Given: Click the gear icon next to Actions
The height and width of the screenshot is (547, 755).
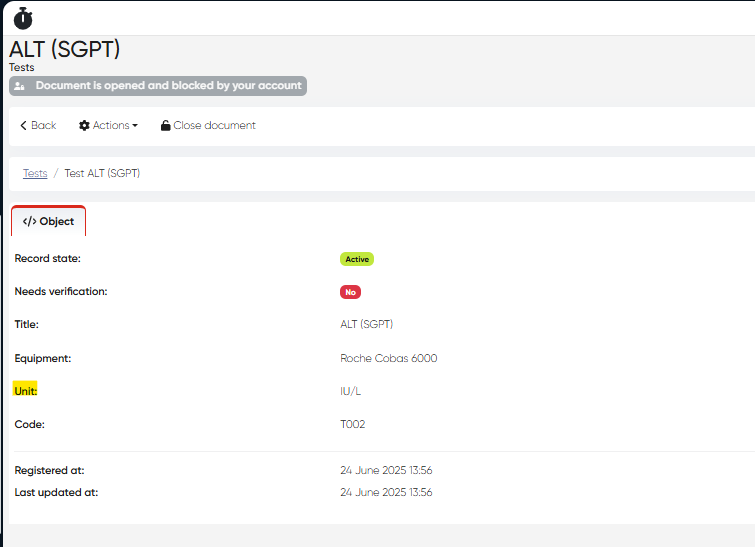Looking at the screenshot, I should click(84, 126).
